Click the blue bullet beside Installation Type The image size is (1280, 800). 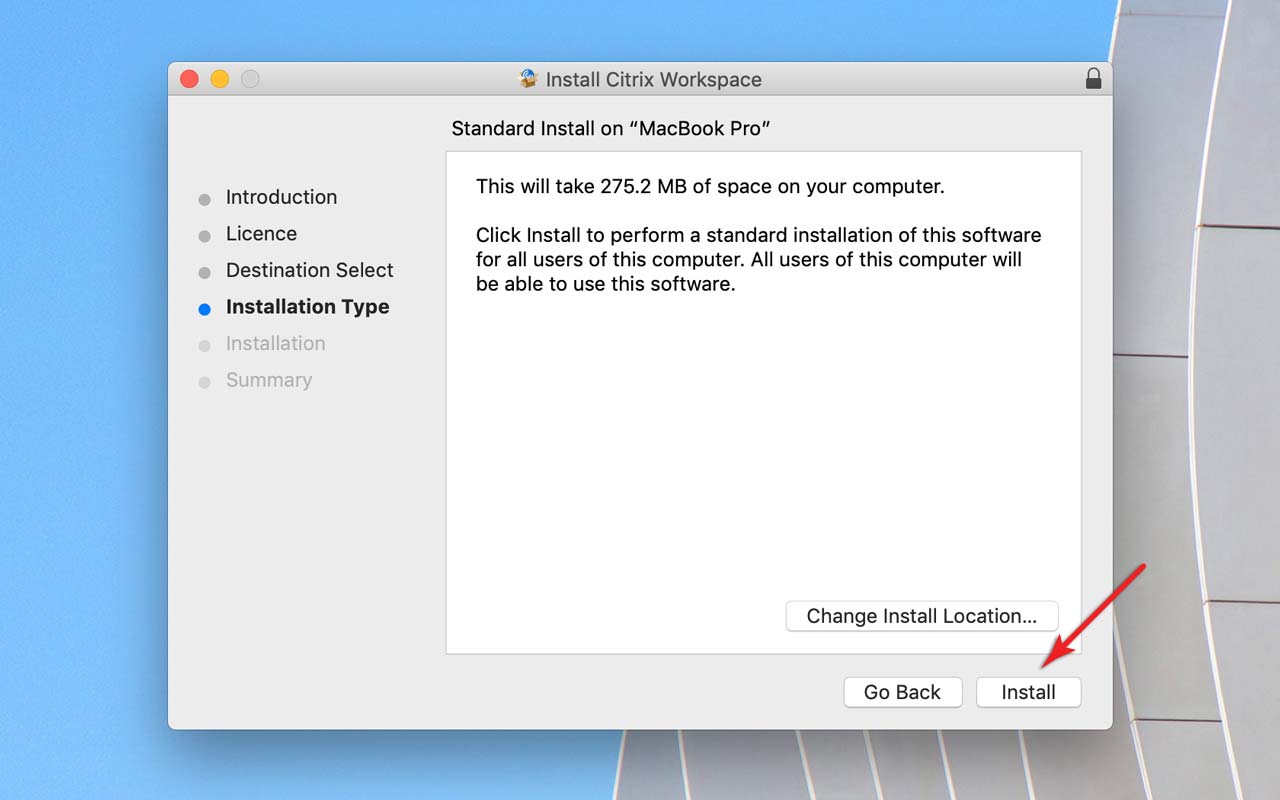click(205, 309)
